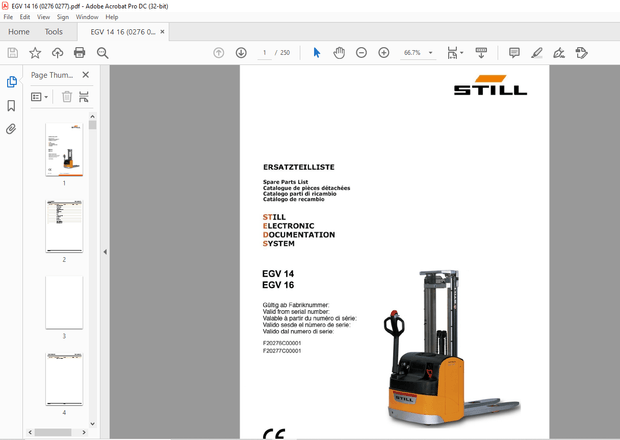This screenshot has width=620, height=440.
Task: Click the scrolling mode keyboard icon
Action: click(481, 53)
